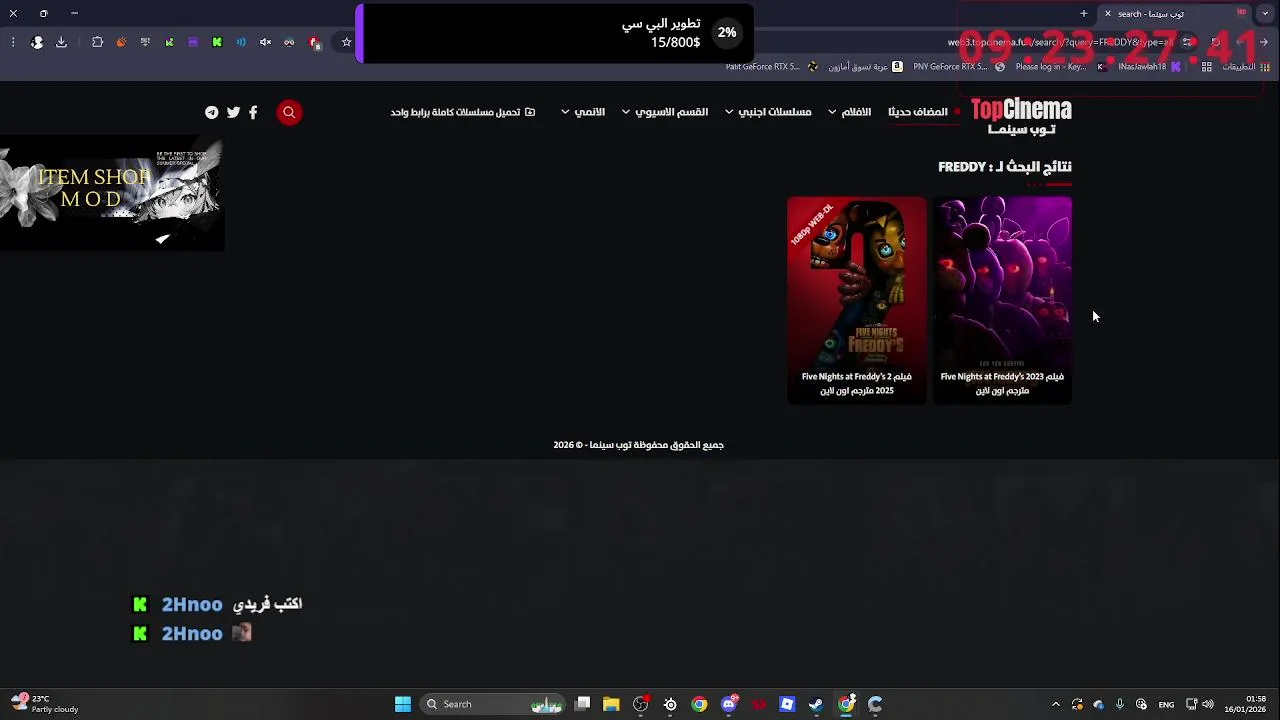The image size is (1280, 720).
Task: Click the purple square extension icon
Action: coord(193,42)
